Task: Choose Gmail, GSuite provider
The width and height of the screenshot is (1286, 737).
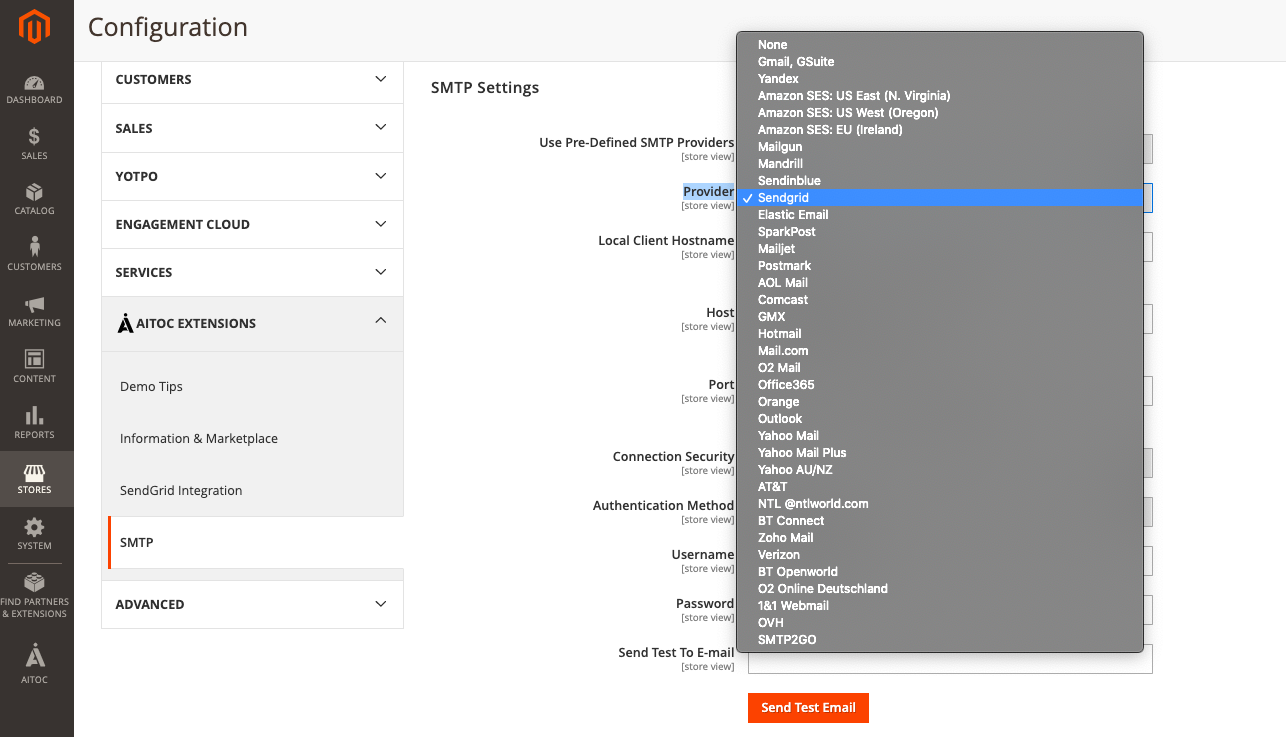Action: pos(940,62)
